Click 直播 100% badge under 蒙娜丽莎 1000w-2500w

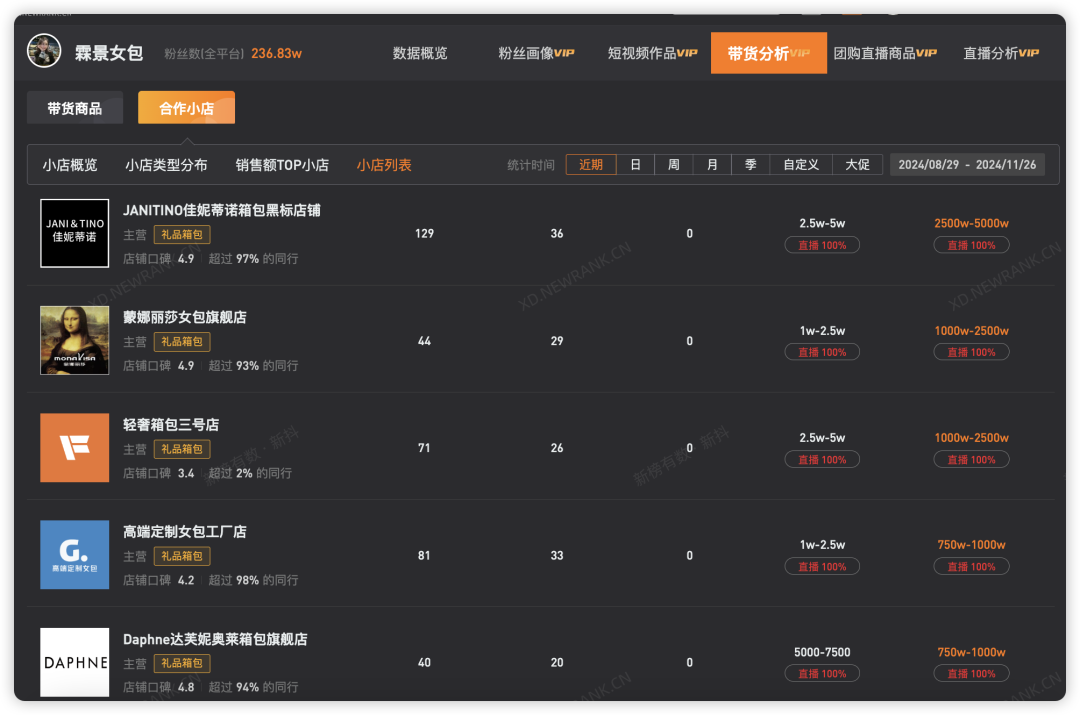[971, 352]
